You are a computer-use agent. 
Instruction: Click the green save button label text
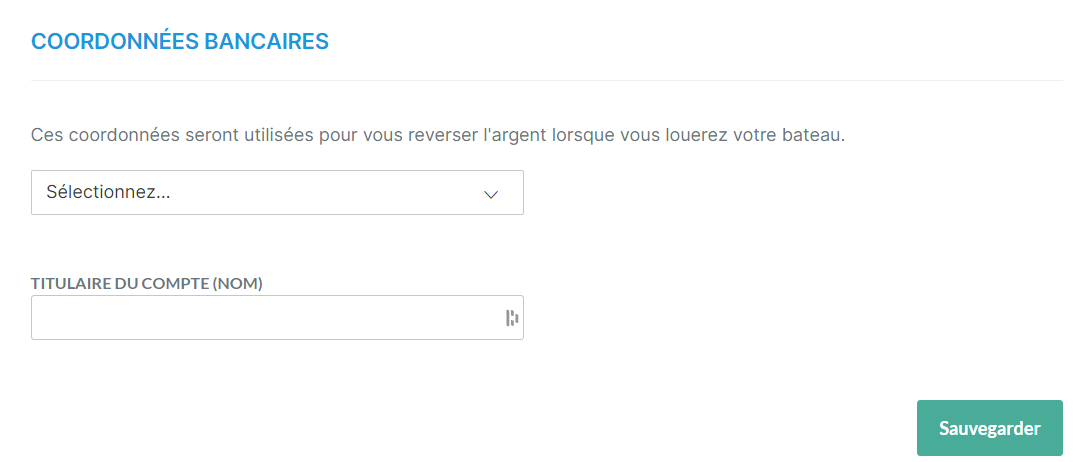point(990,428)
